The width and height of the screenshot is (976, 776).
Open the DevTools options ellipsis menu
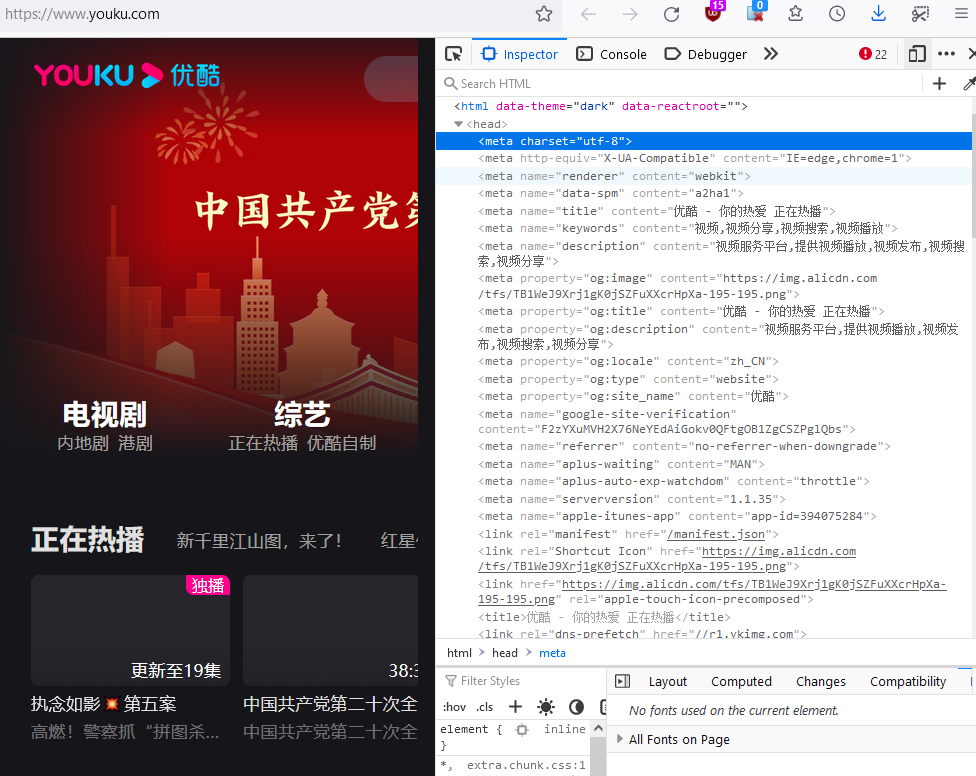(x=946, y=54)
